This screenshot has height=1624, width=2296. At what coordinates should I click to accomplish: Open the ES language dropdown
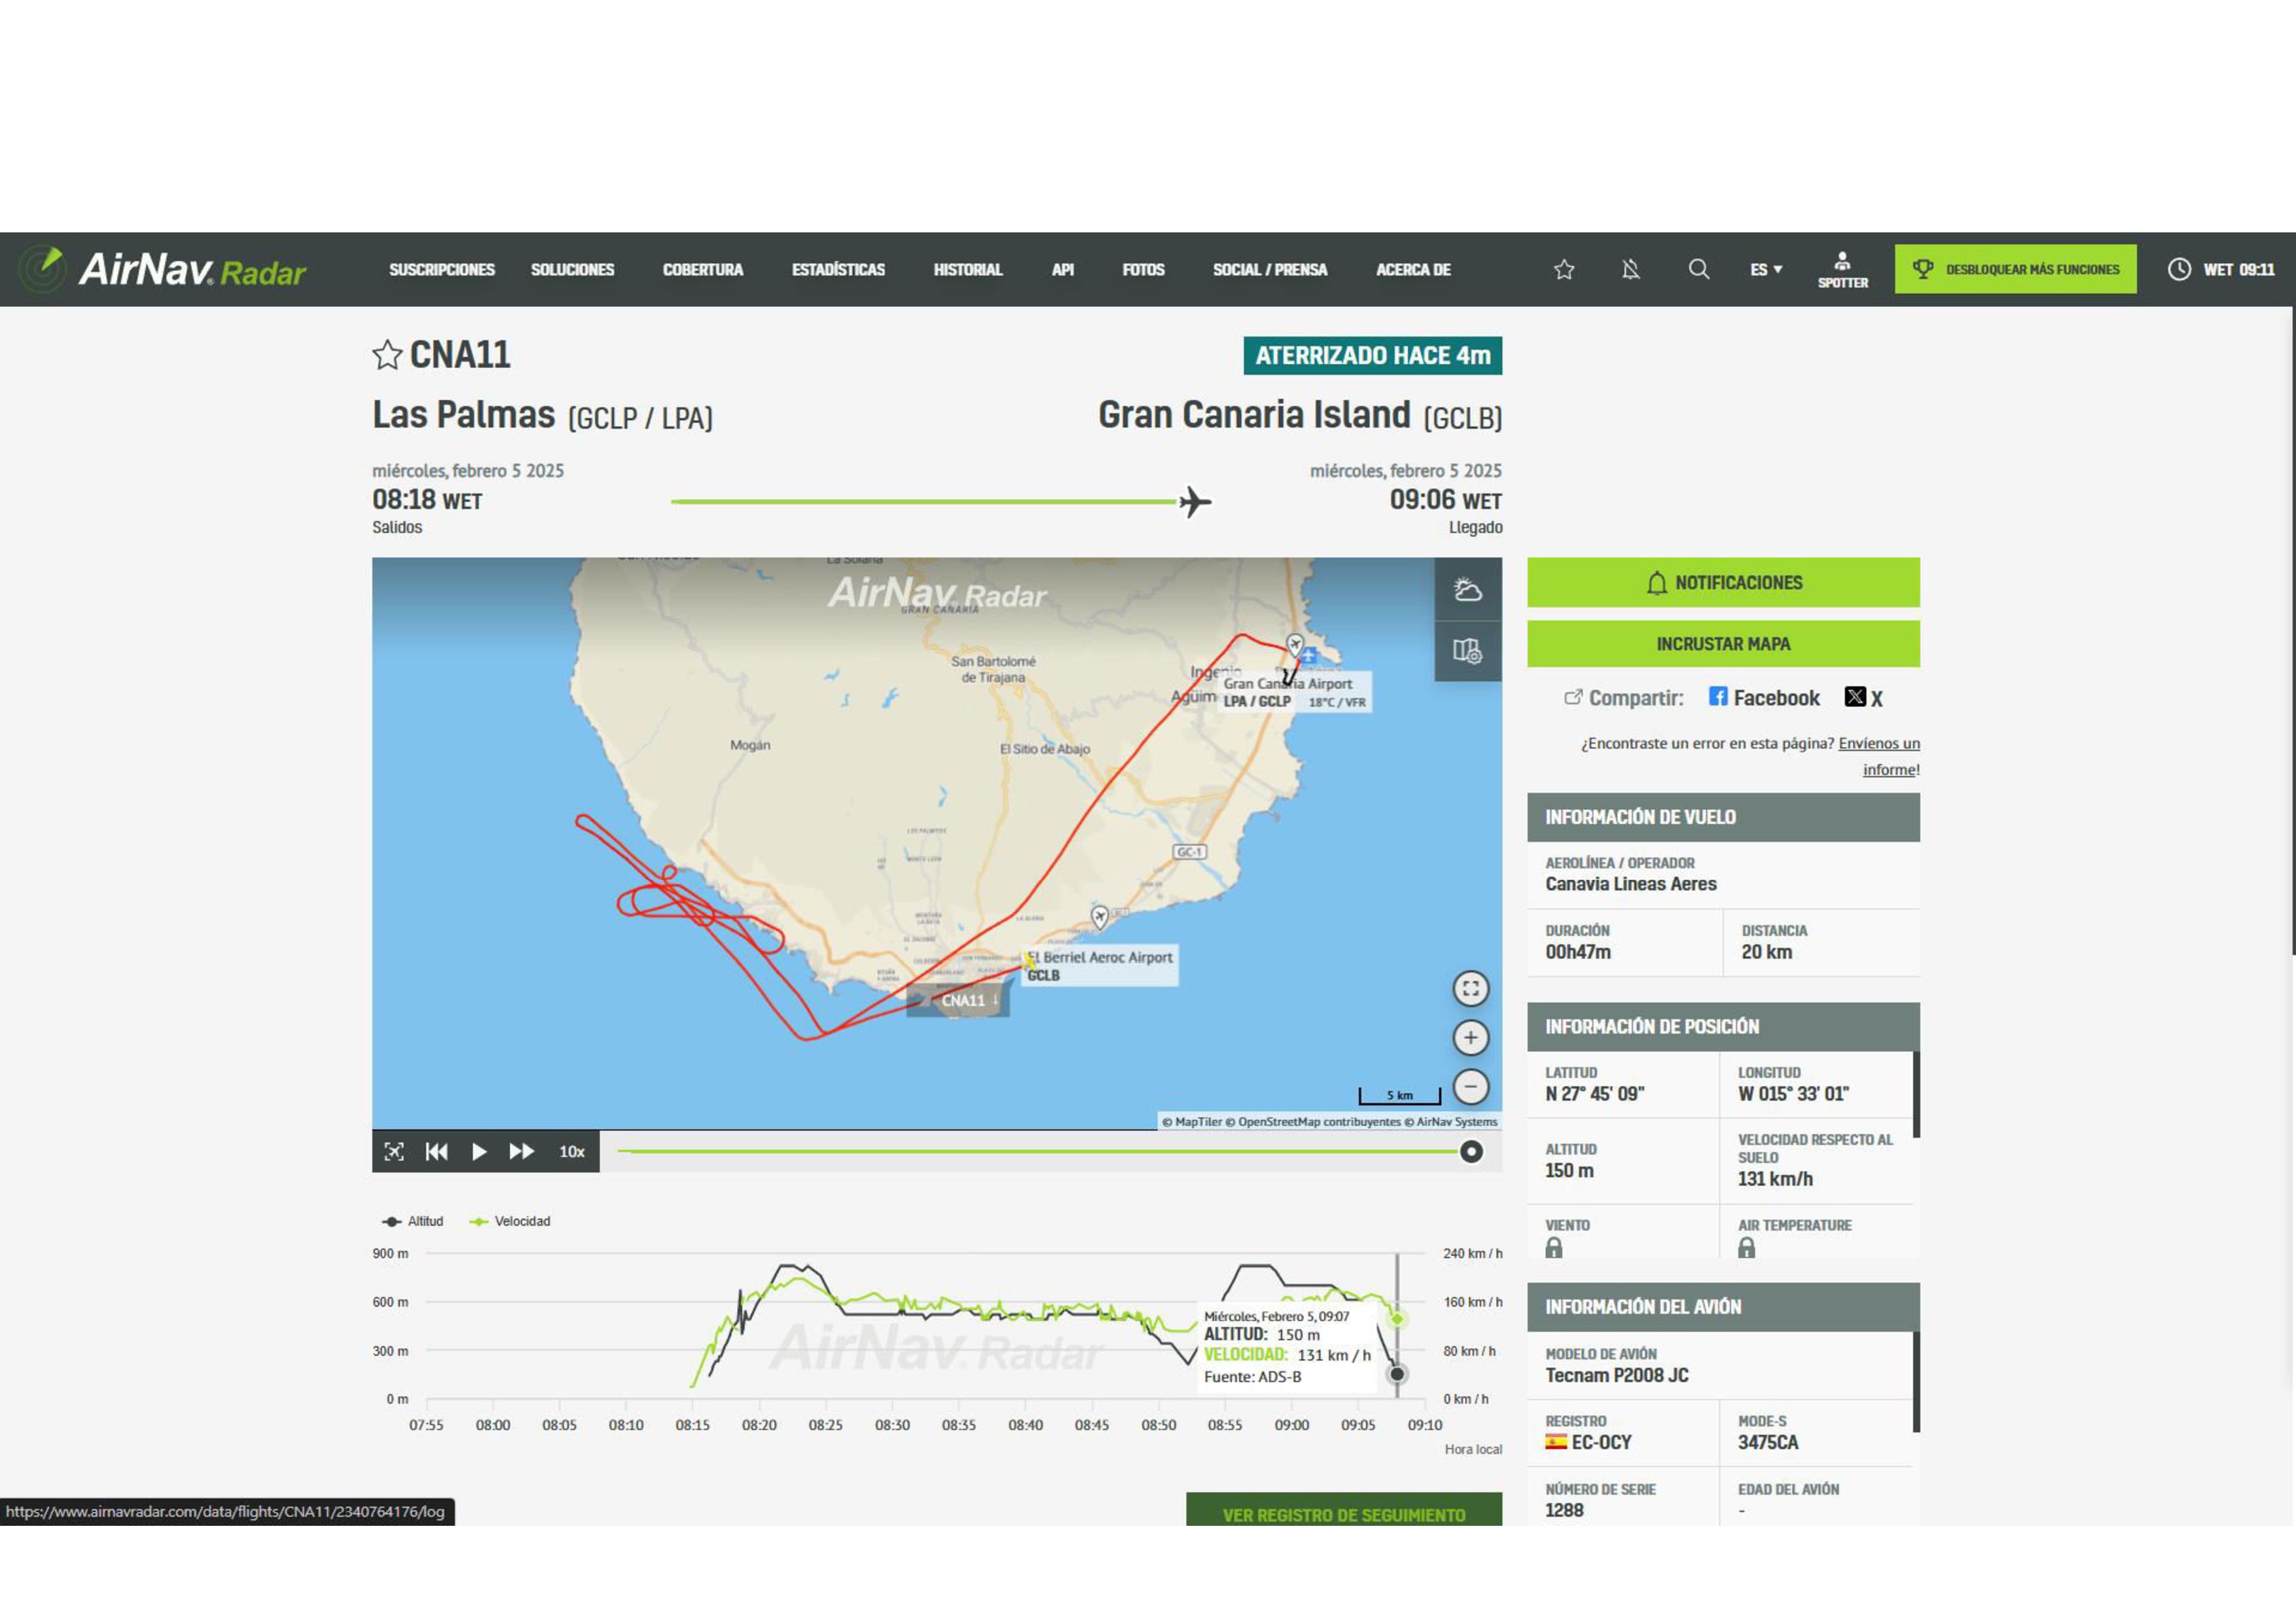click(x=1765, y=269)
